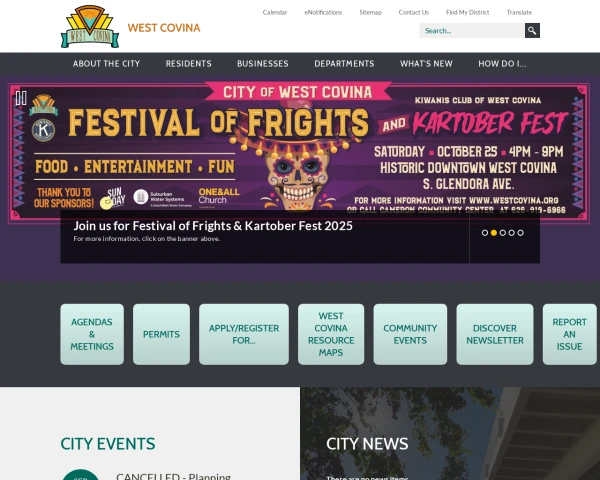Select the first slideshow indicator dot
The width and height of the screenshot is (600, 480).
[x=484, y=233]
